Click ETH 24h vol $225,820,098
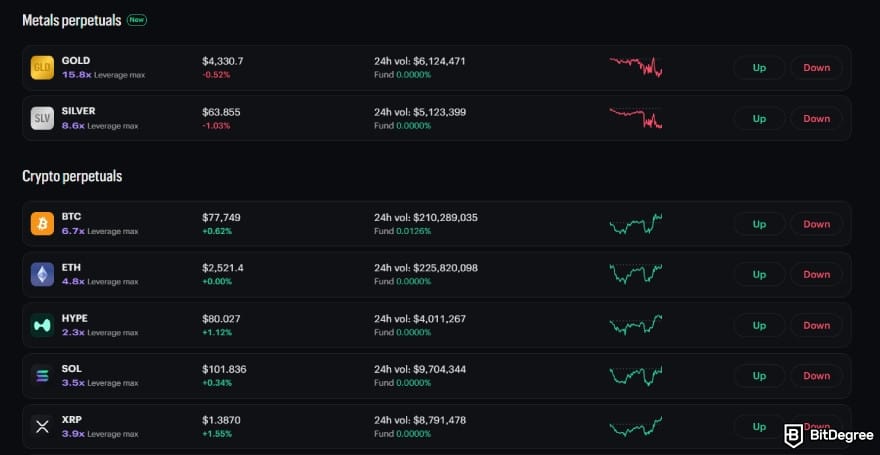 (426, 268)
